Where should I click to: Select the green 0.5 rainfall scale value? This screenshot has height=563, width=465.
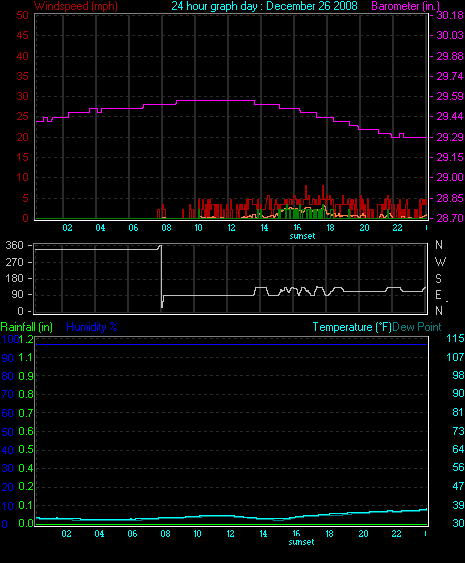click(26, 450)
